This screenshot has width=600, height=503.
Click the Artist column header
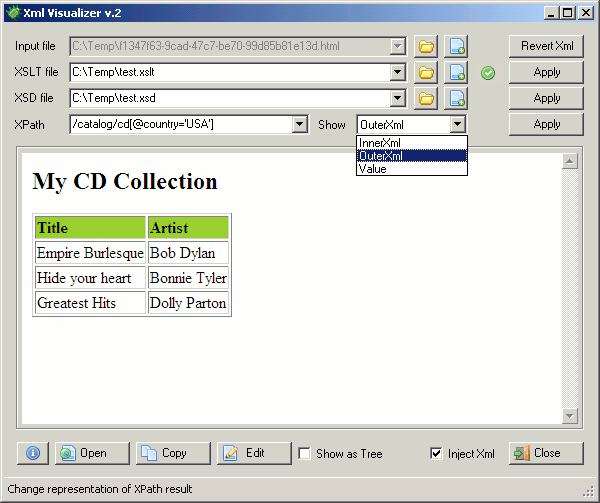(188, 228)
